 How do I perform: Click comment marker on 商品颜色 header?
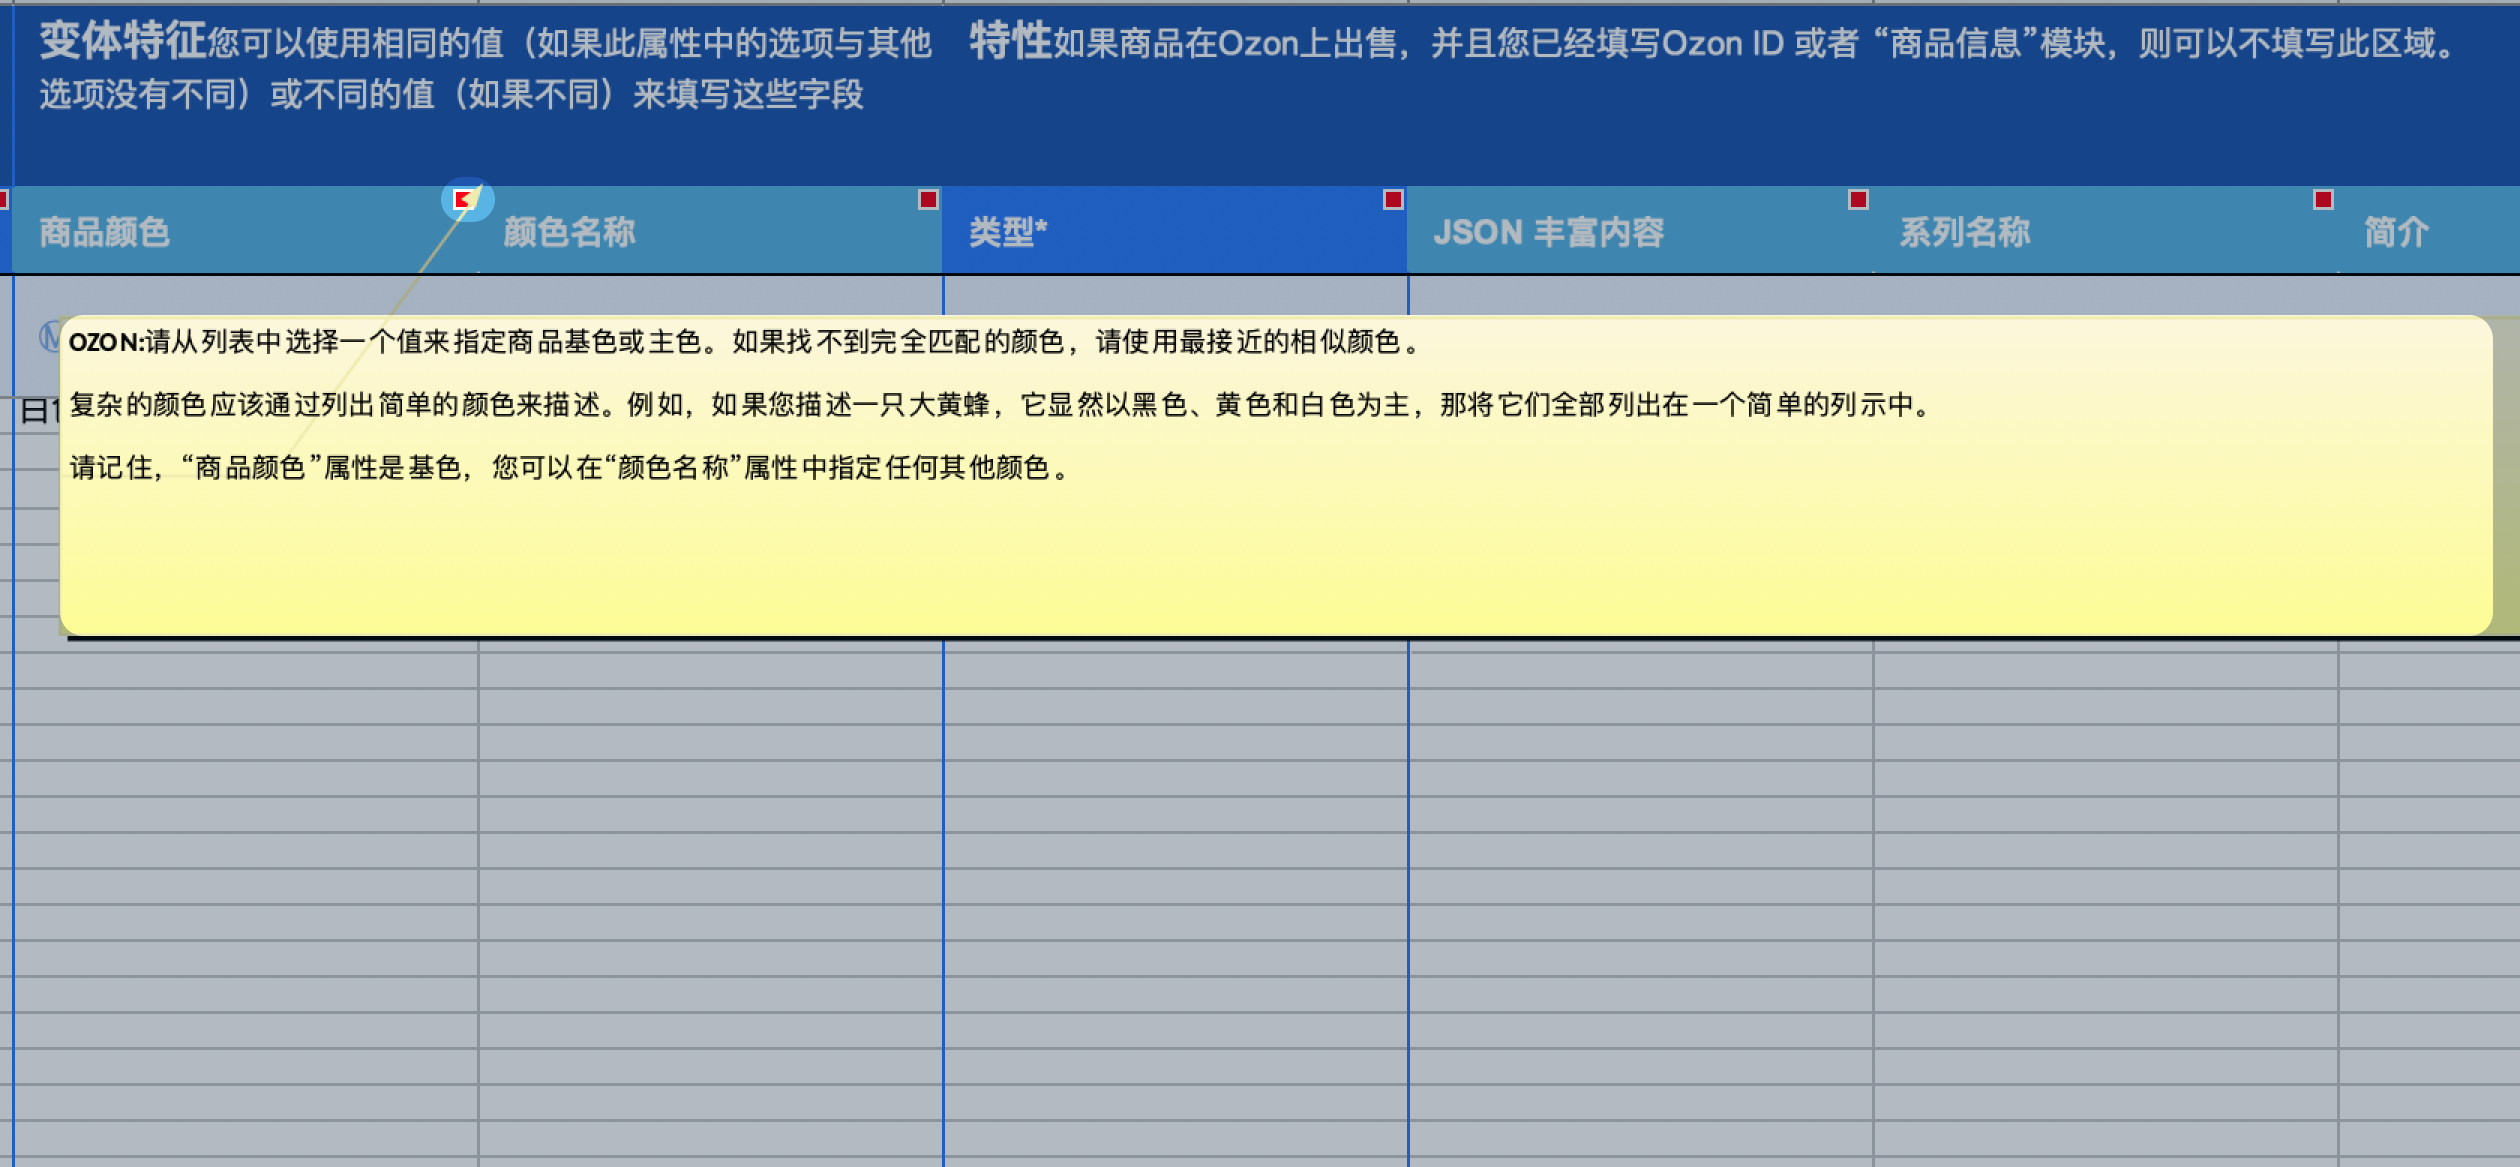[464, 200]
